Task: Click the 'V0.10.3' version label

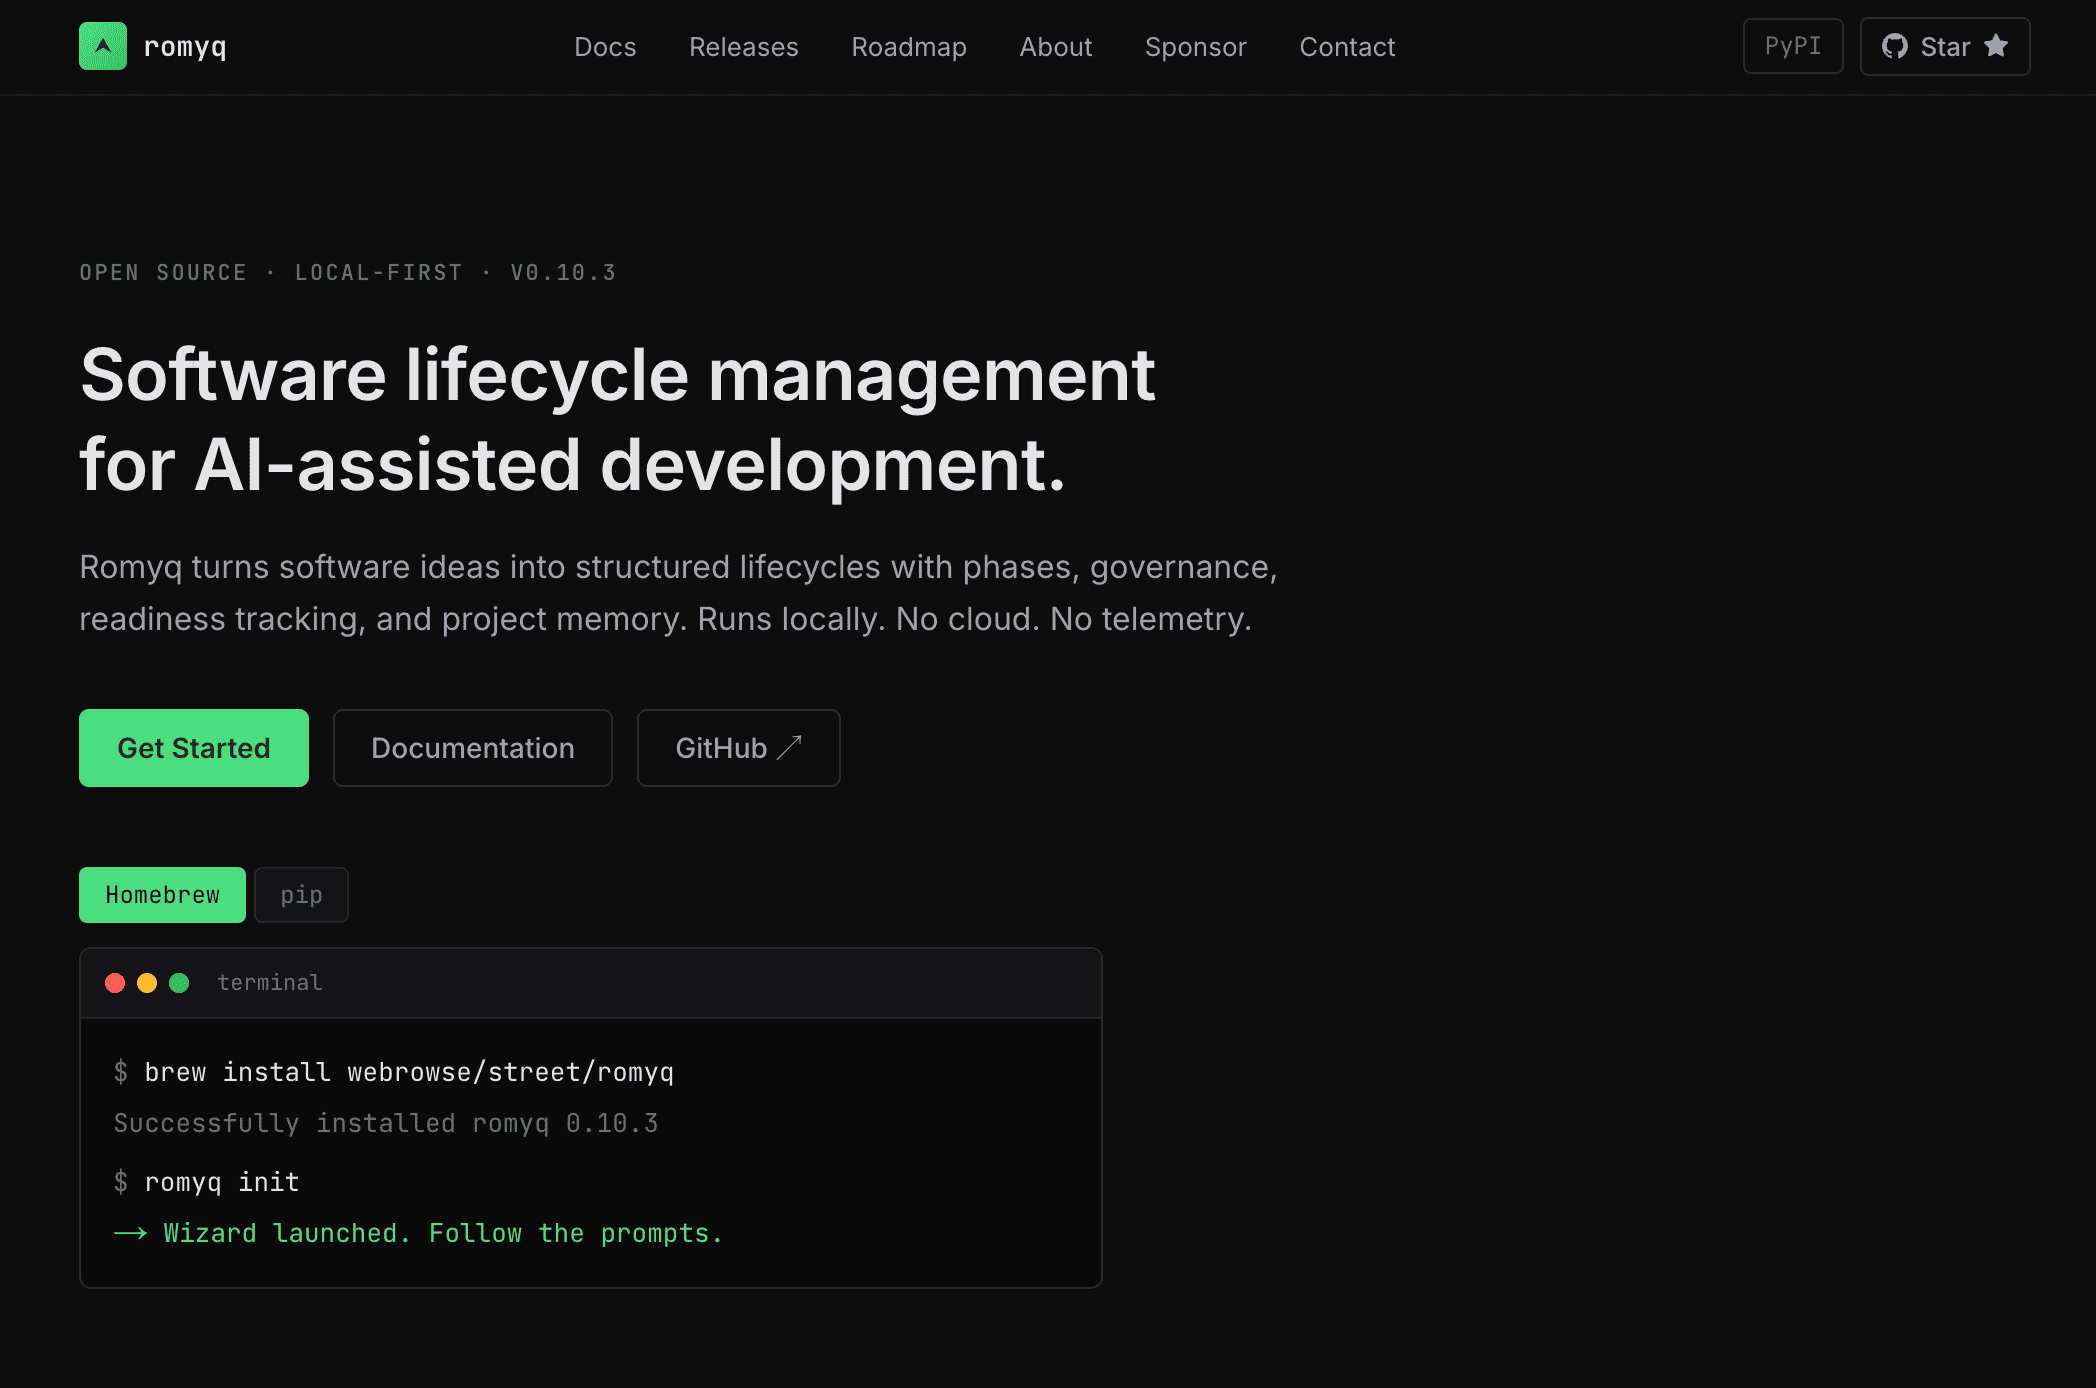Action: pos(563,273)
